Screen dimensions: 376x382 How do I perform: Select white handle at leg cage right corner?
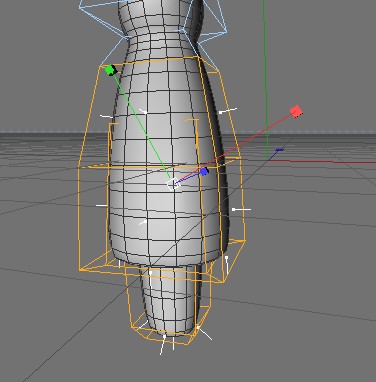click(204, 333)
